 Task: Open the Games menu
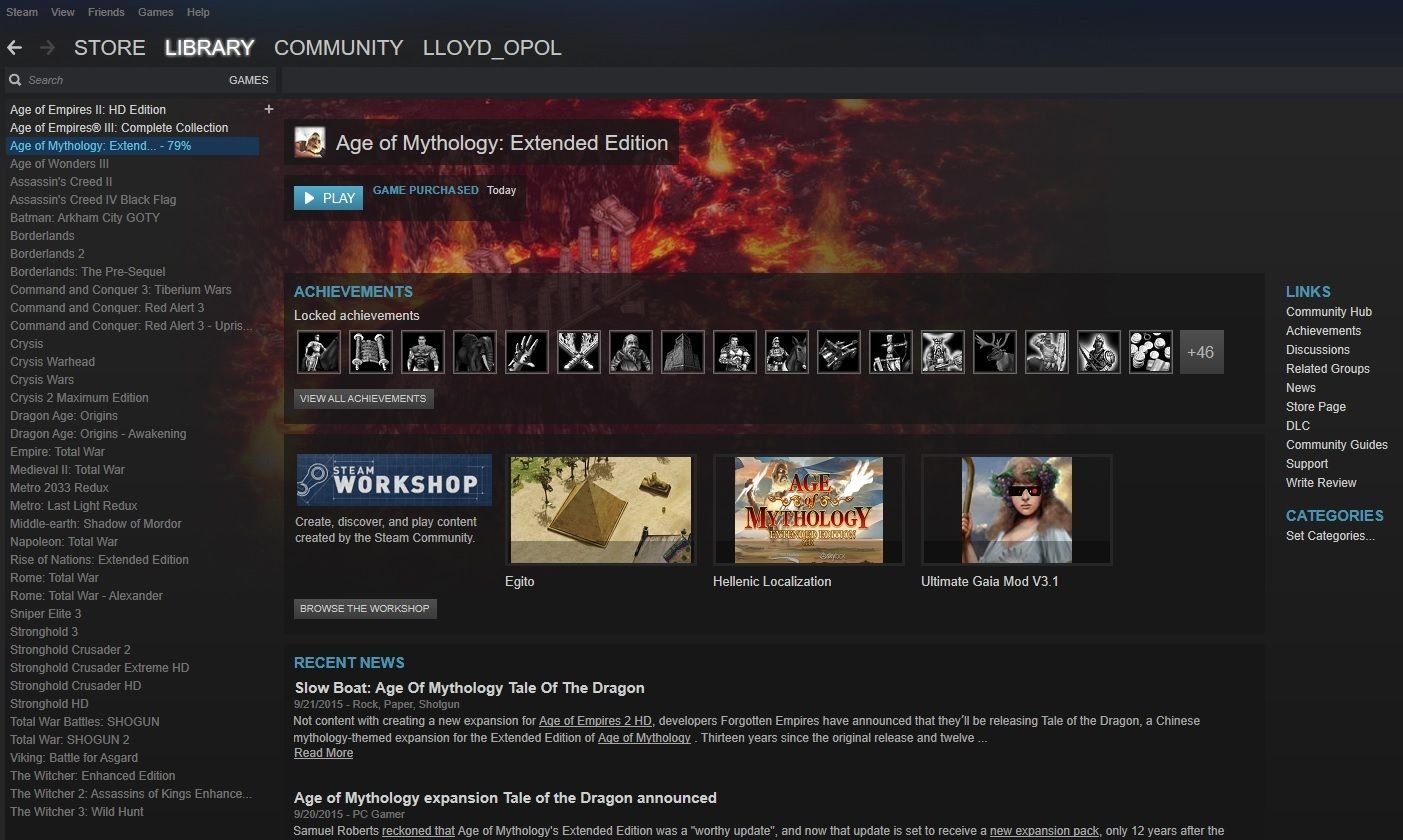tap(156, 12)
